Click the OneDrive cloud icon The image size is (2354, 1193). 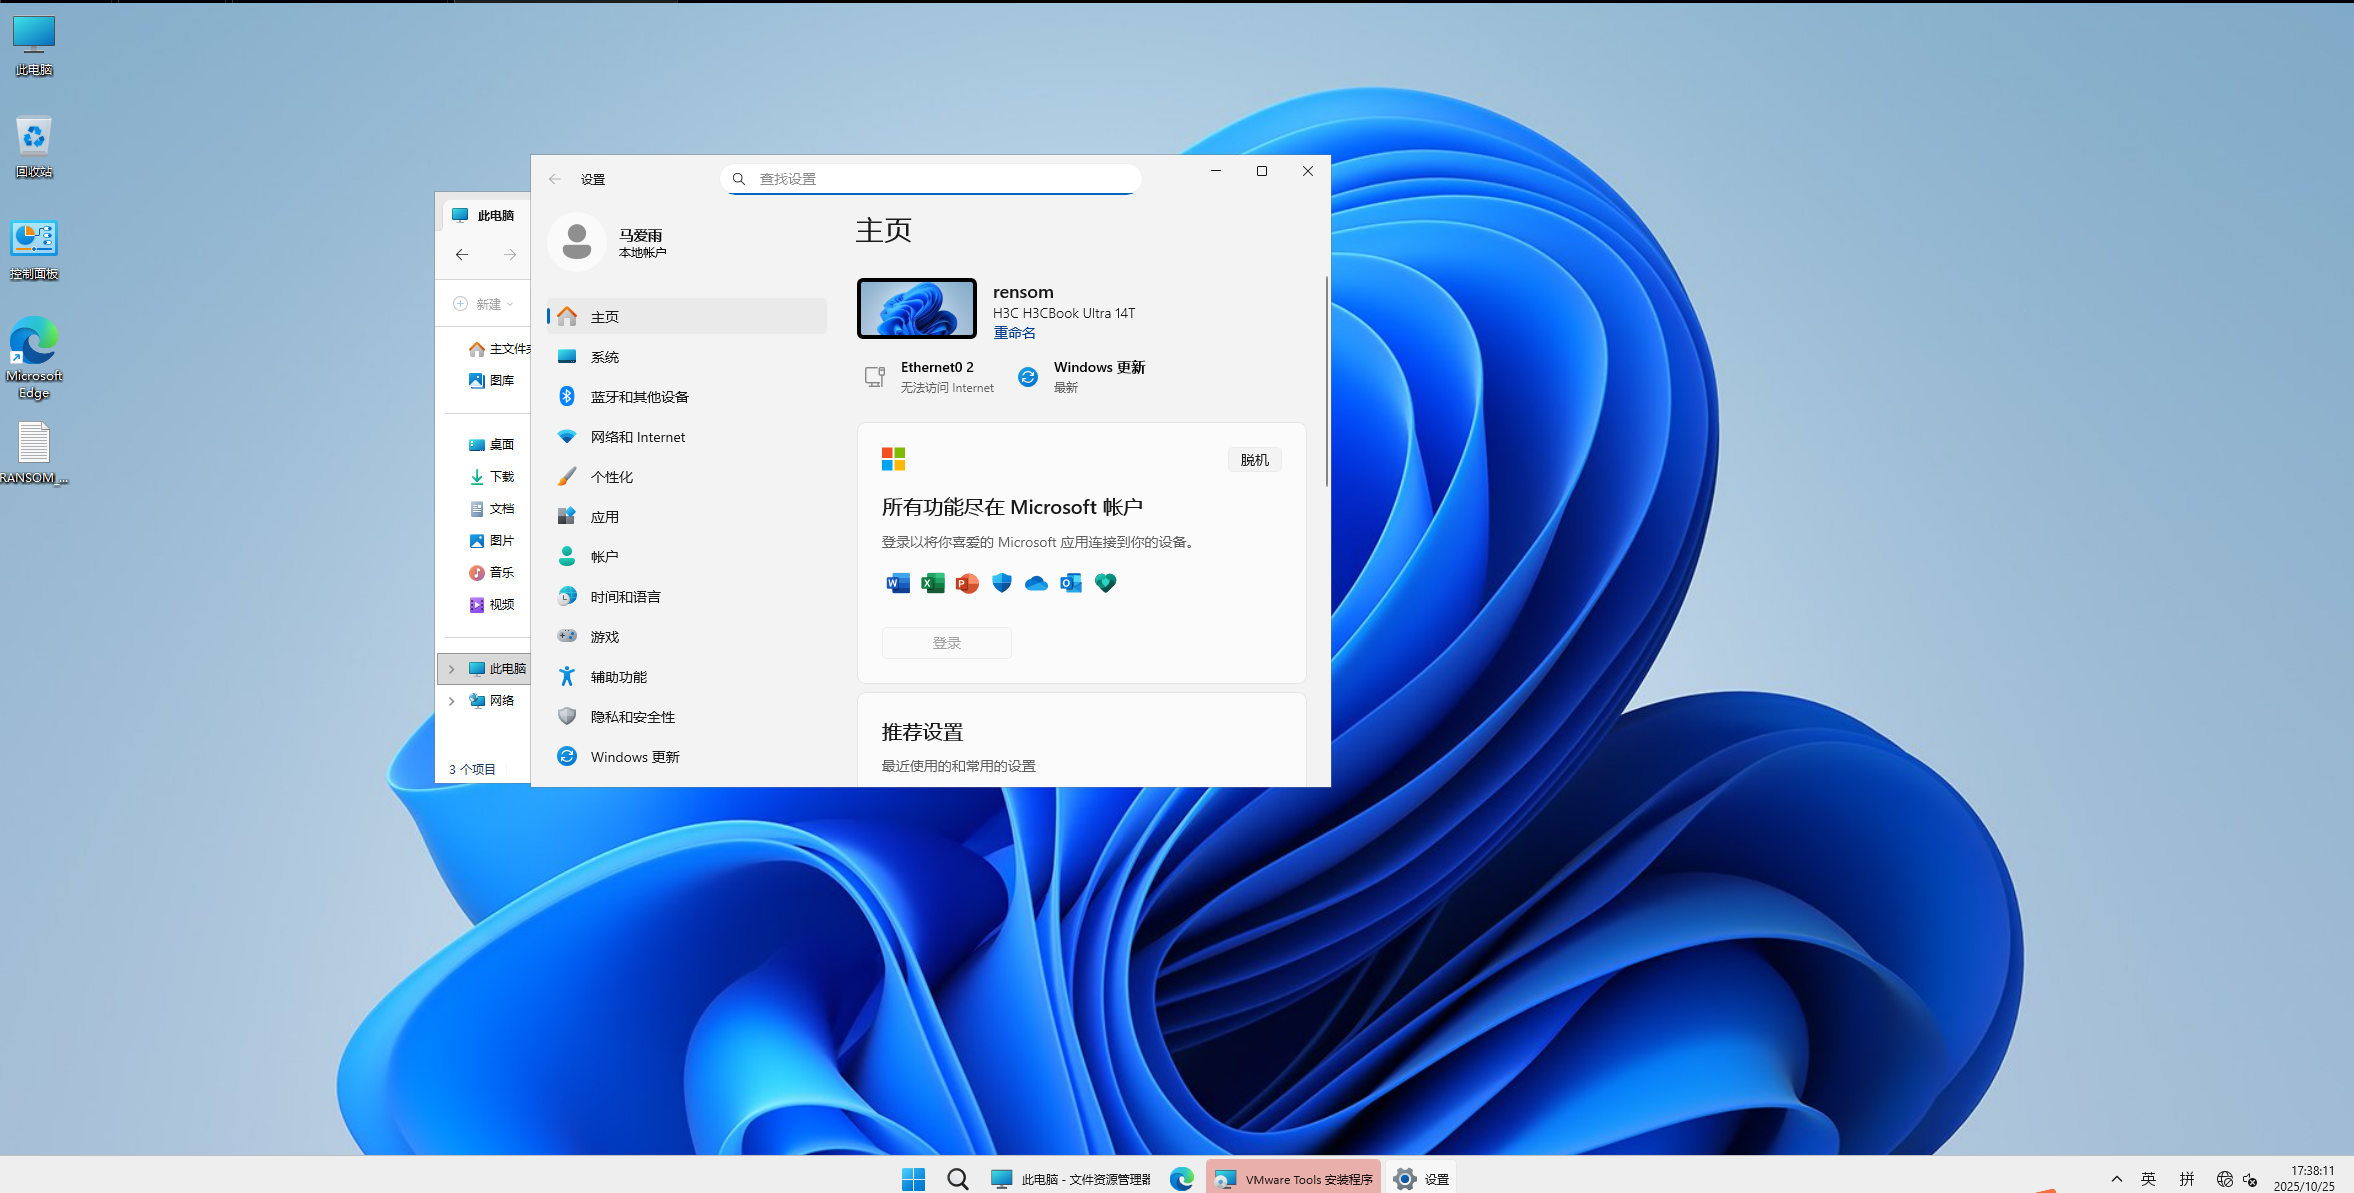click(x=1036, y=583)
